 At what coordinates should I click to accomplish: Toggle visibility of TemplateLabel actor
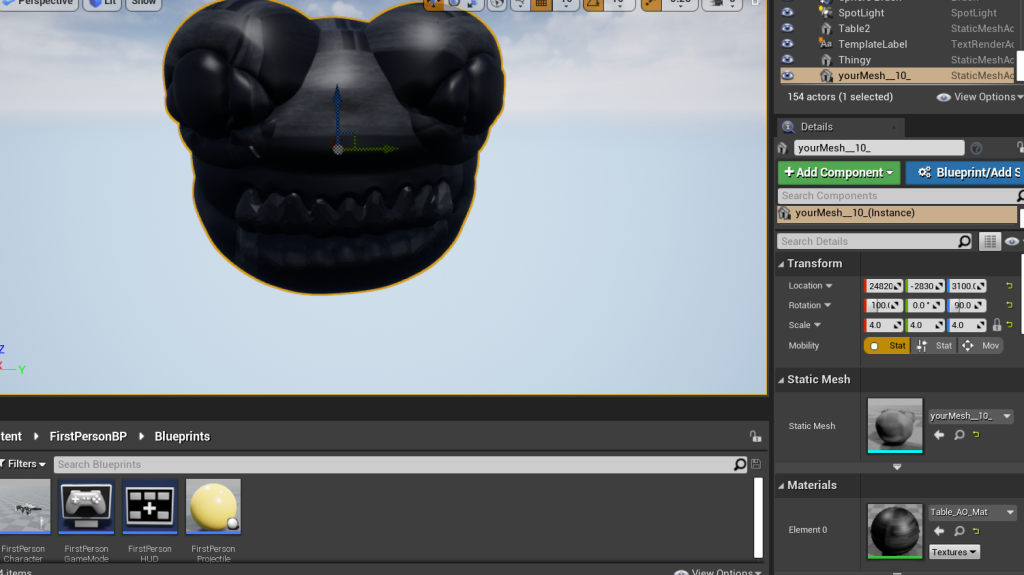[x=787, y=44]
